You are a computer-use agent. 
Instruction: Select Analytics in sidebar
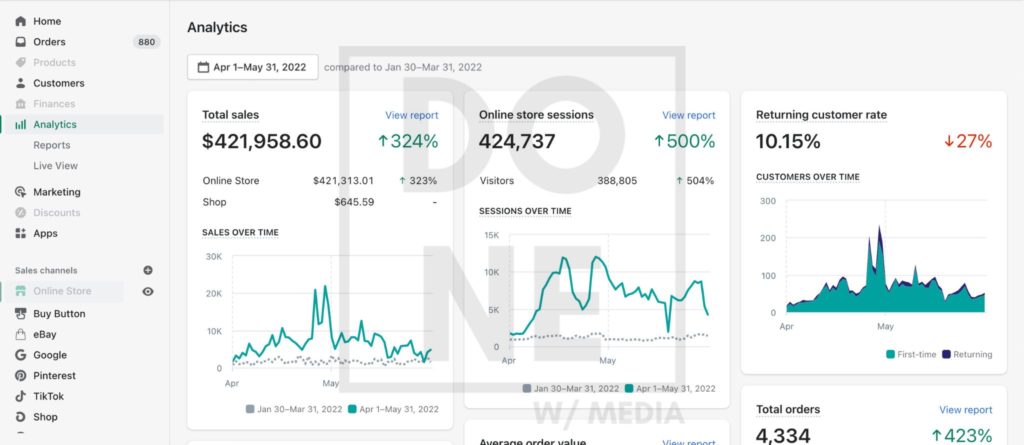pos(55,124)
